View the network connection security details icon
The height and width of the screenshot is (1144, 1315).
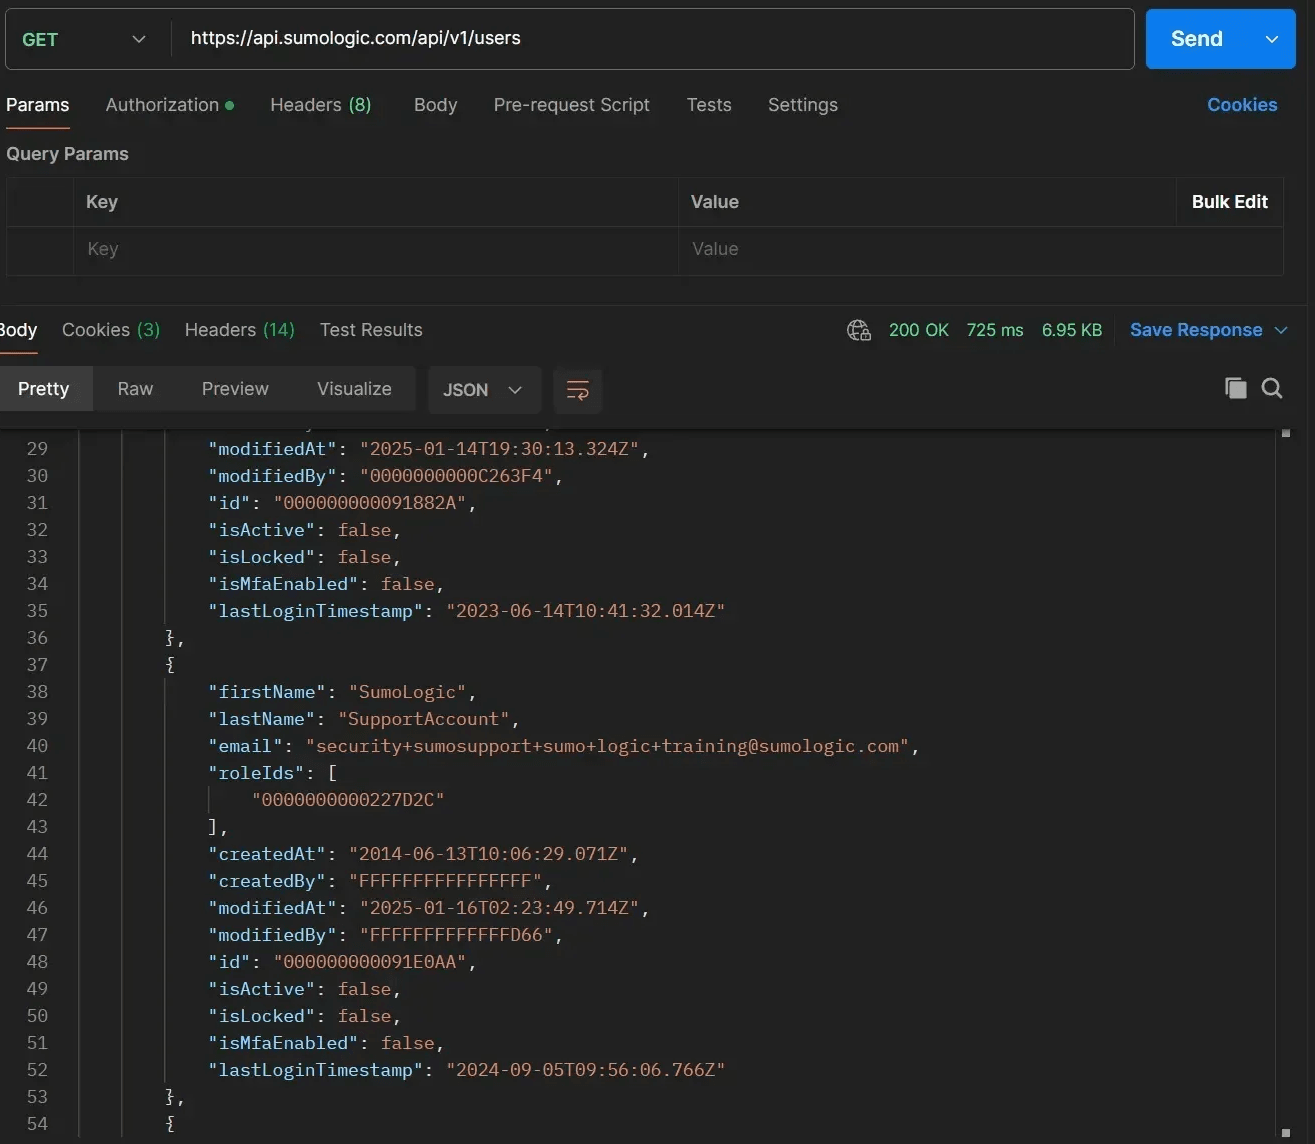[x=858, y=329]
